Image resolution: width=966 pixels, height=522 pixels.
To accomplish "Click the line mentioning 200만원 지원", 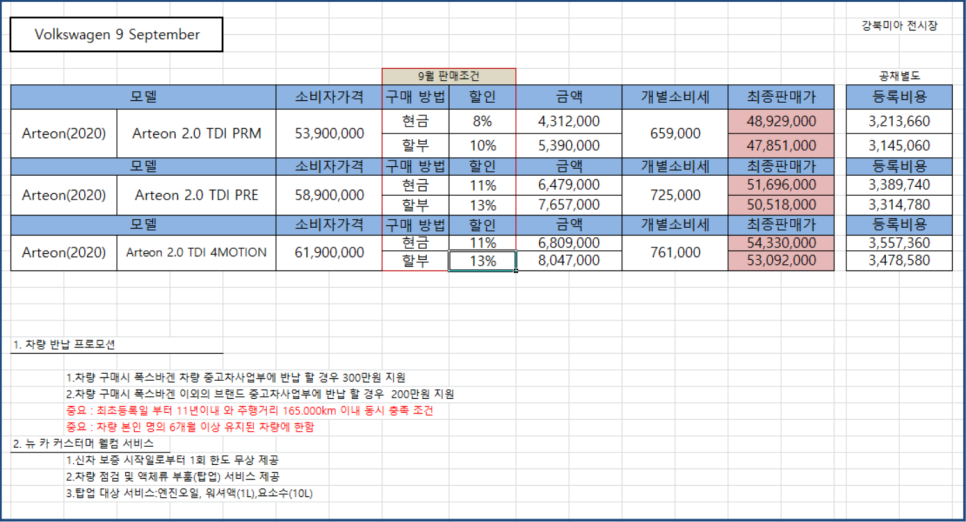I will point(260,394).
